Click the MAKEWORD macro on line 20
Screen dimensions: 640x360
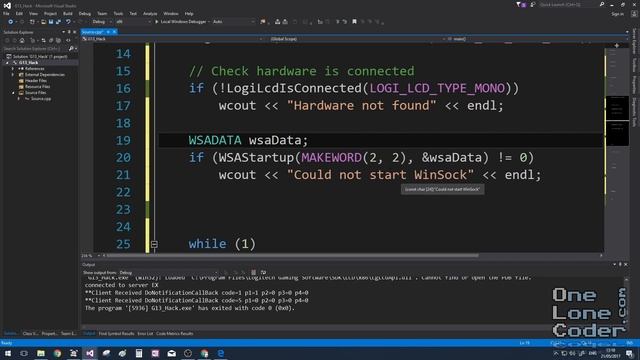coord(331,158)
